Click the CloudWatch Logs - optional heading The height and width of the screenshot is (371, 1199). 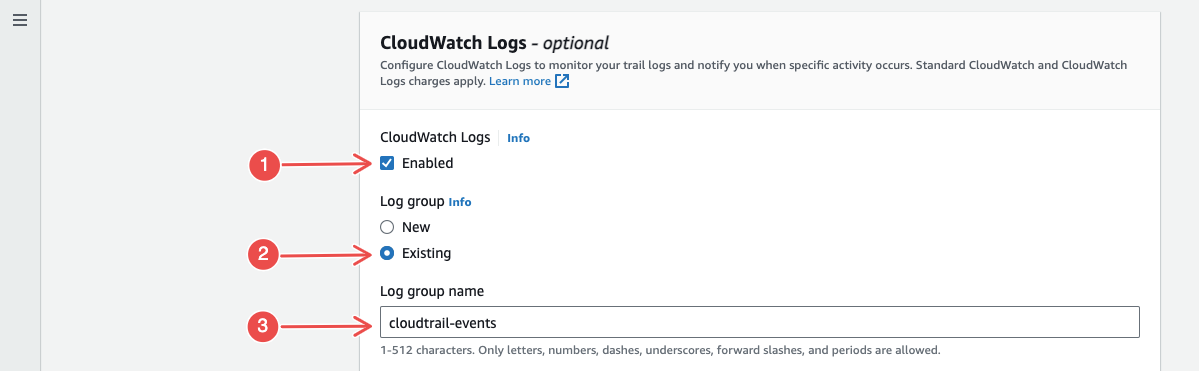[x=494, y=43]
